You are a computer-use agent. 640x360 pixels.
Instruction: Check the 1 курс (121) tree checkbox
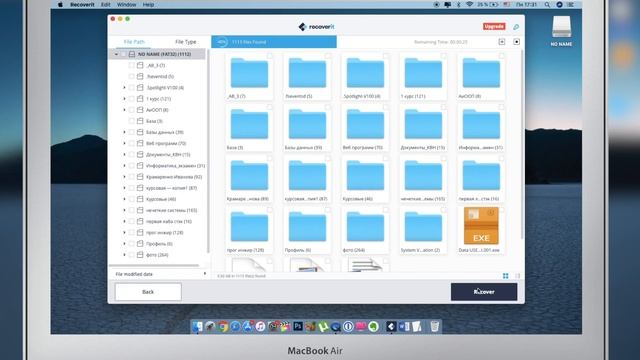[131, 99]
